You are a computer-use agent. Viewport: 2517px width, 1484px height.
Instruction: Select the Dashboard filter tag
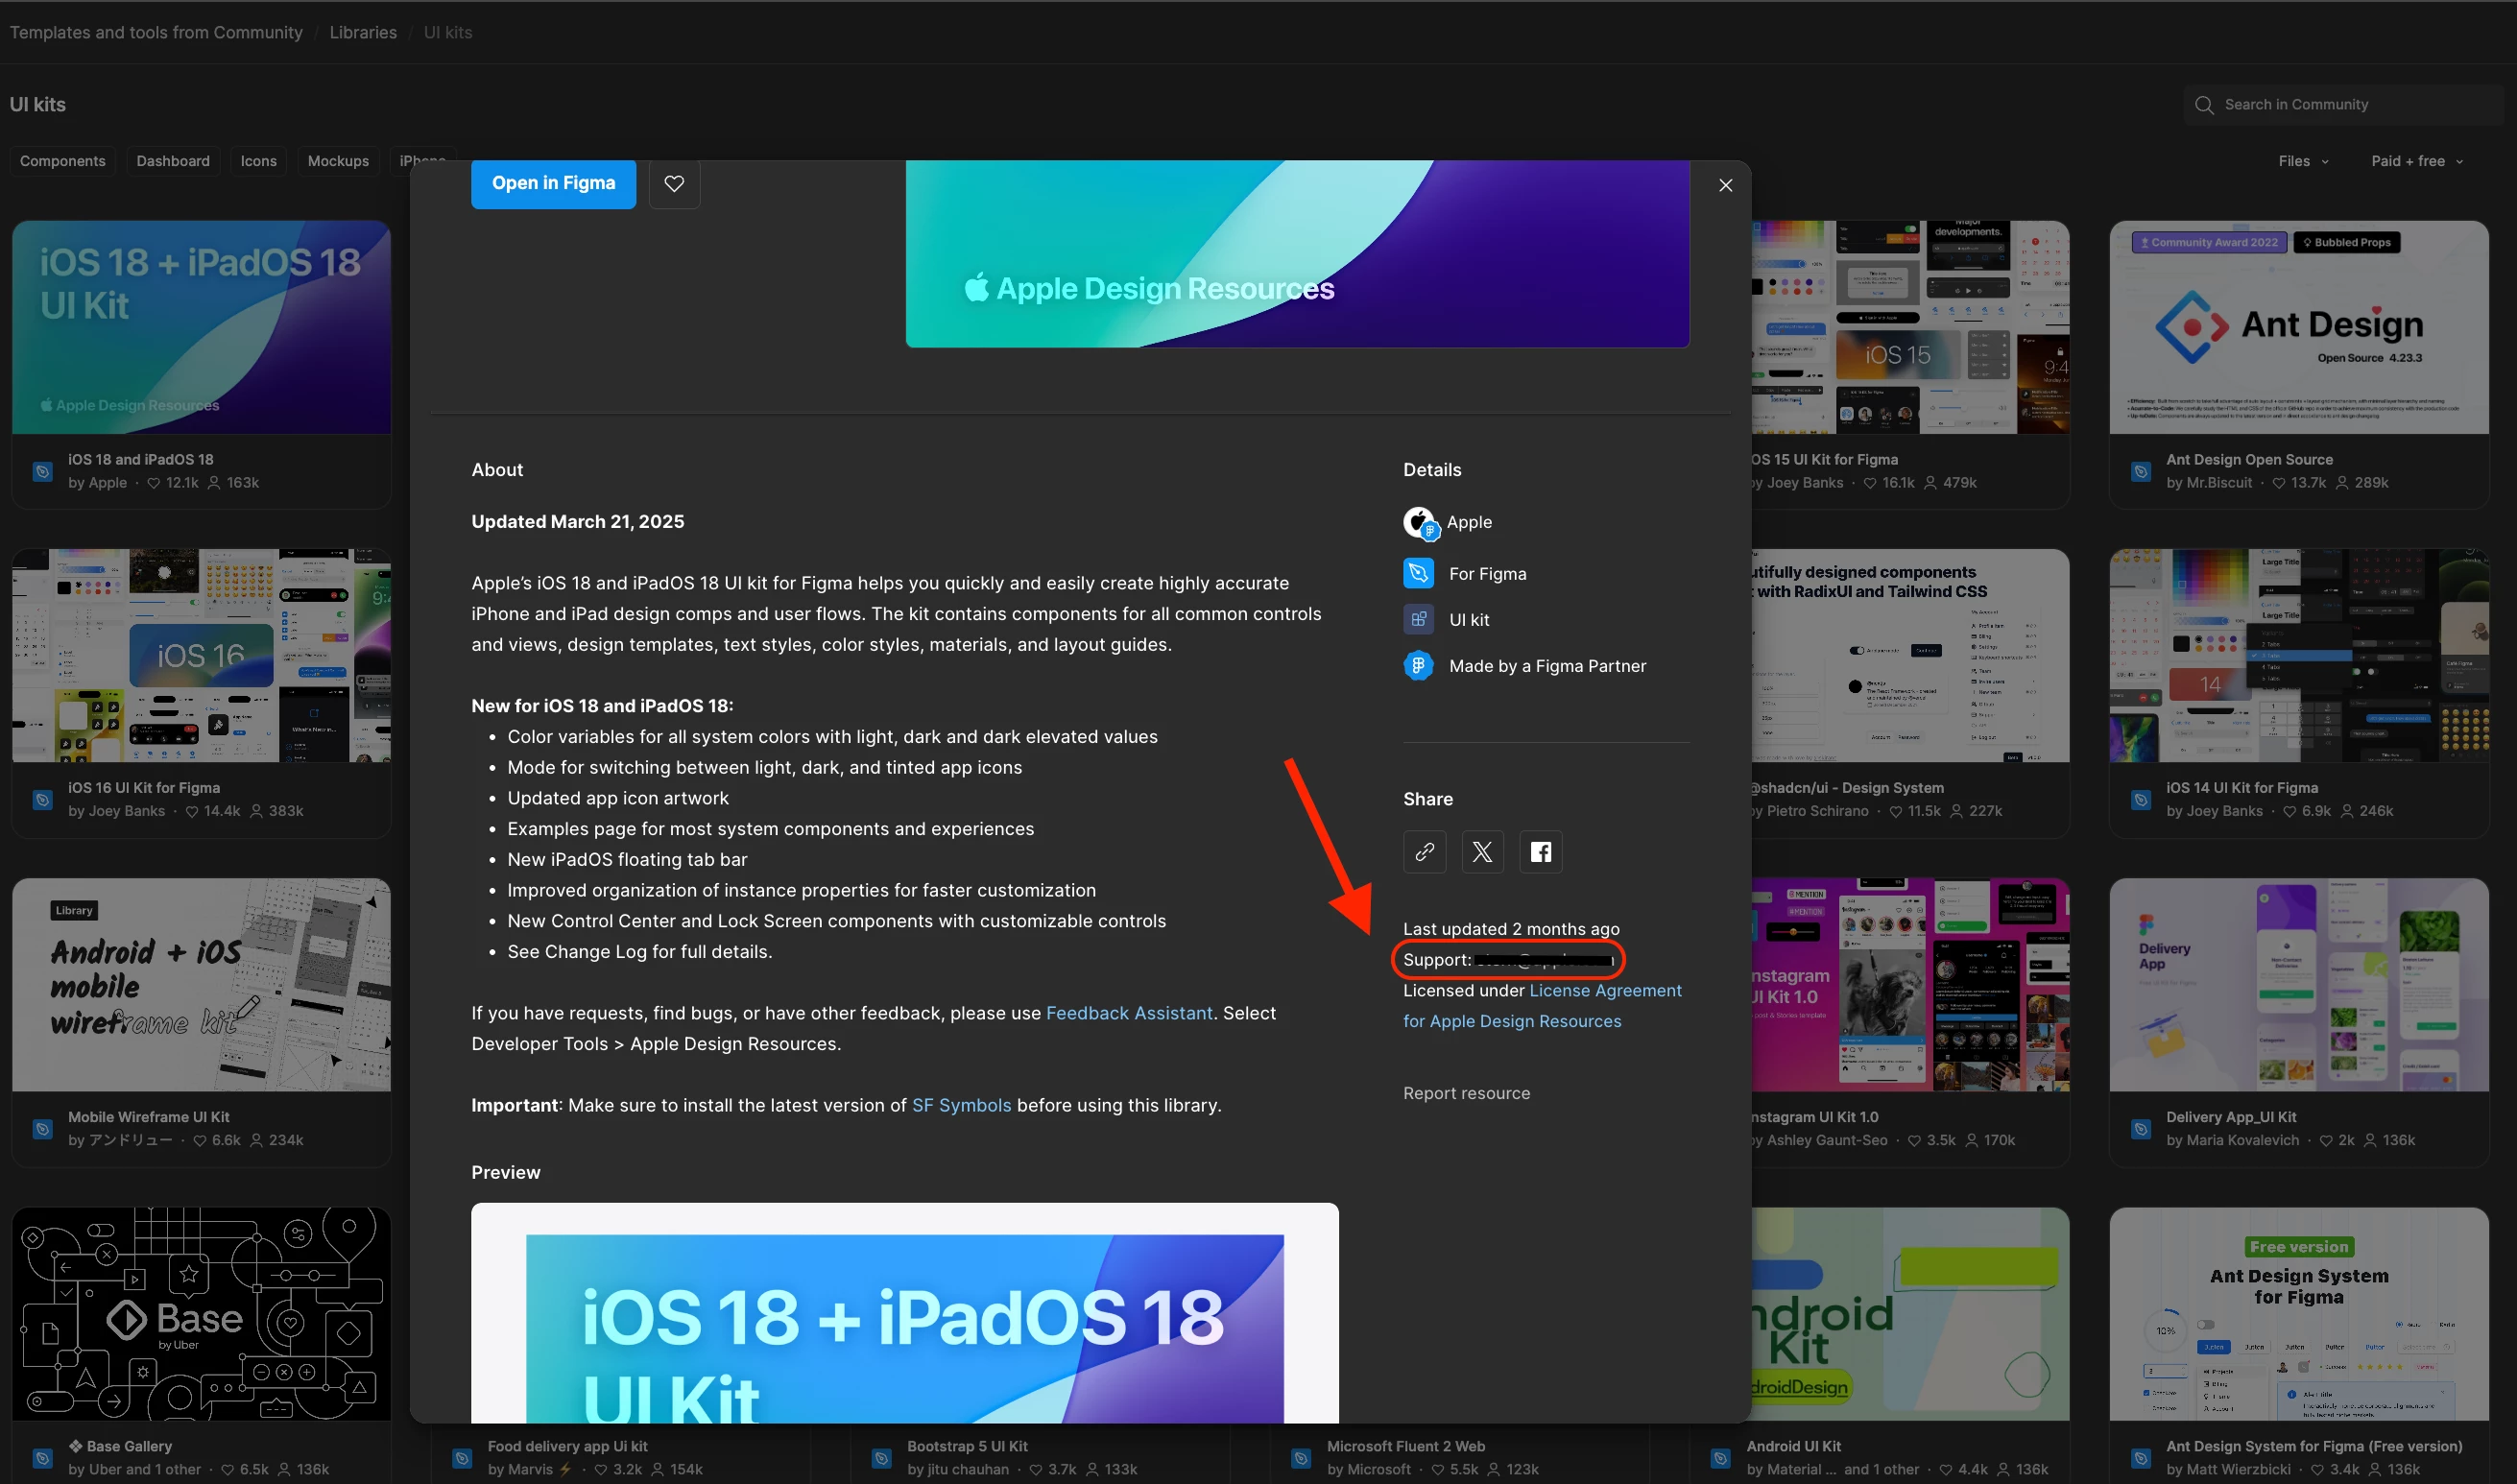tap(173, 161)
